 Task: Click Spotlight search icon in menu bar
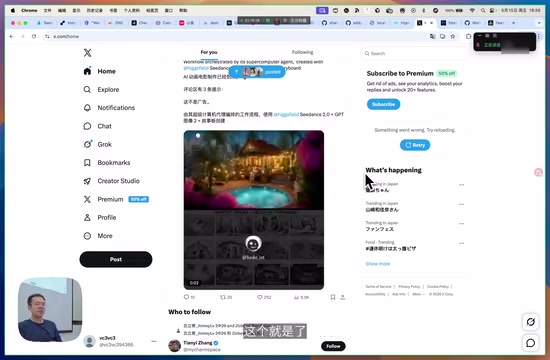click(484, 11)
